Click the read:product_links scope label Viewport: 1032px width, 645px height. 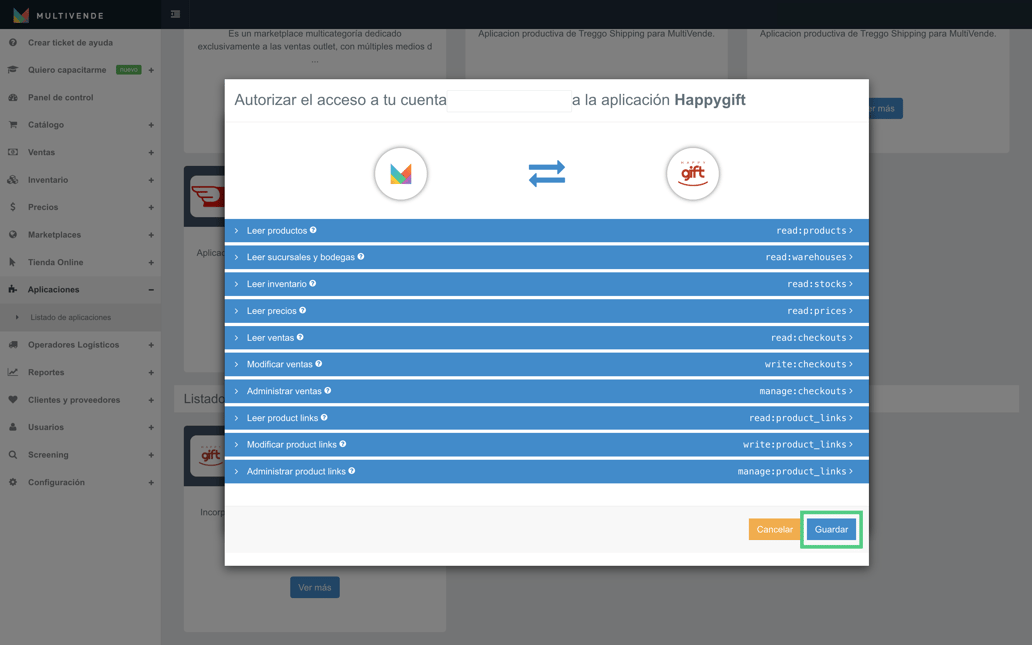tap(798, 418)
